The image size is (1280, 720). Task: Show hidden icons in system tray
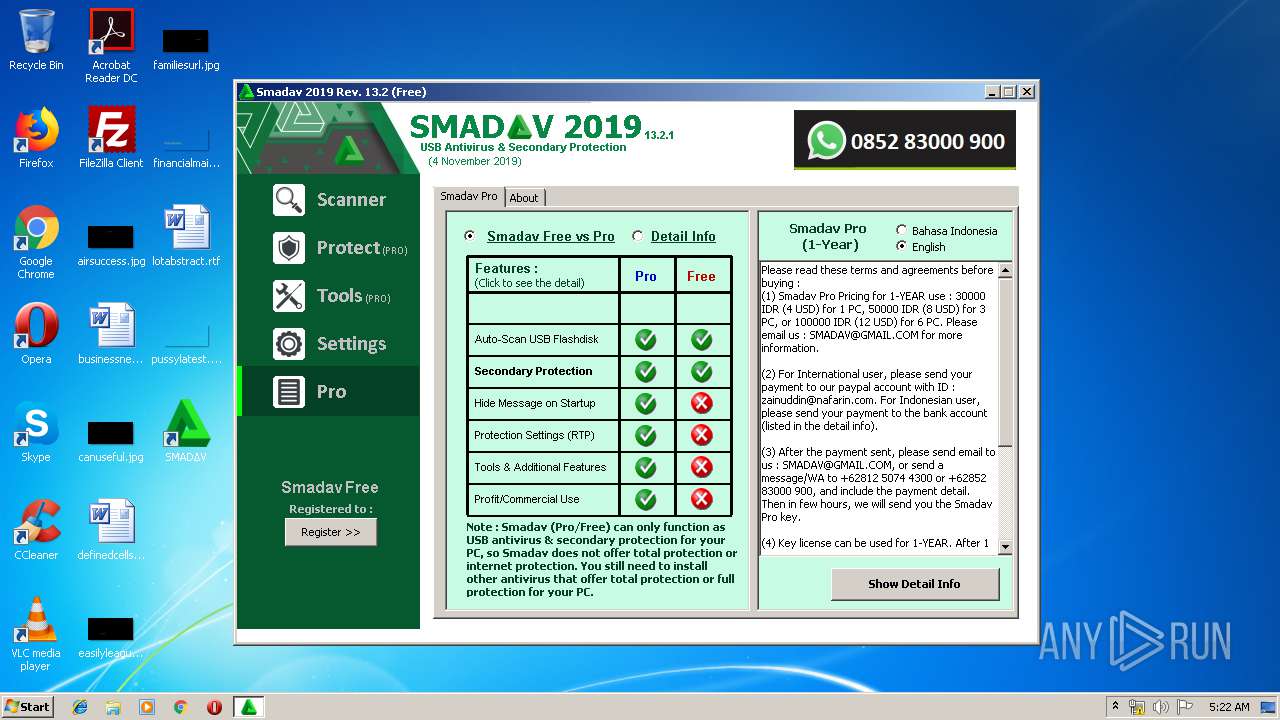(x=1115, y=707)
